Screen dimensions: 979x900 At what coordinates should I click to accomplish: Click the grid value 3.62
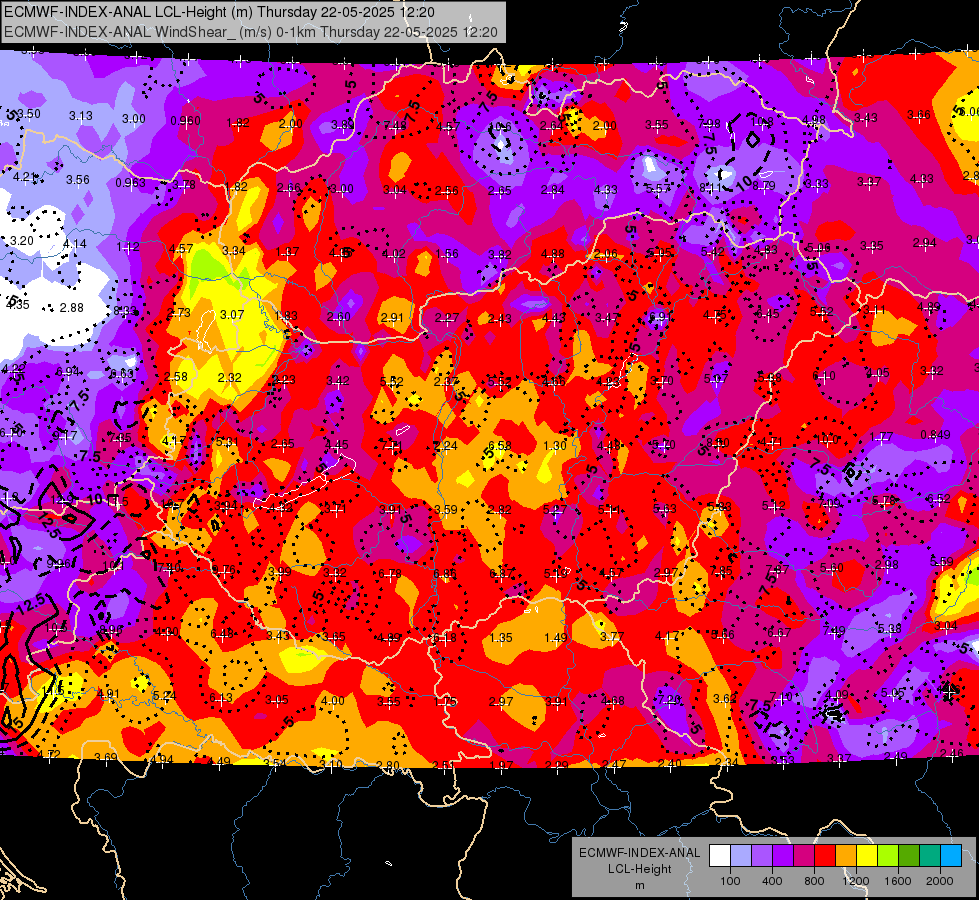[725, 698]
